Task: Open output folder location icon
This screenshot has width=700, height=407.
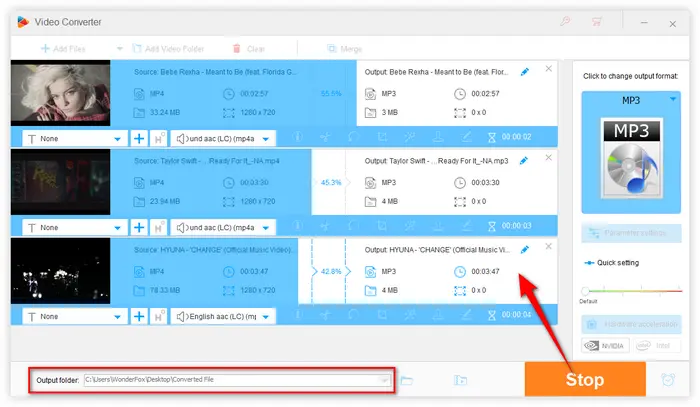Action: [x=460, y=380]
